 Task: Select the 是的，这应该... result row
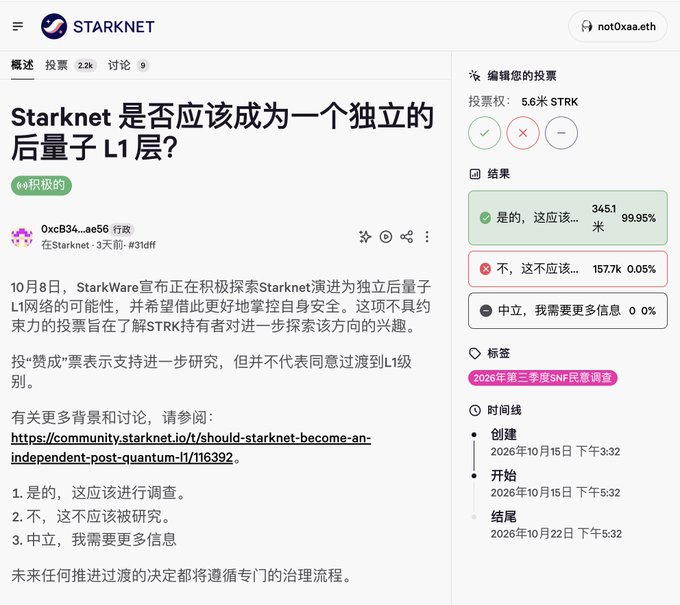[x=568, y=218]
